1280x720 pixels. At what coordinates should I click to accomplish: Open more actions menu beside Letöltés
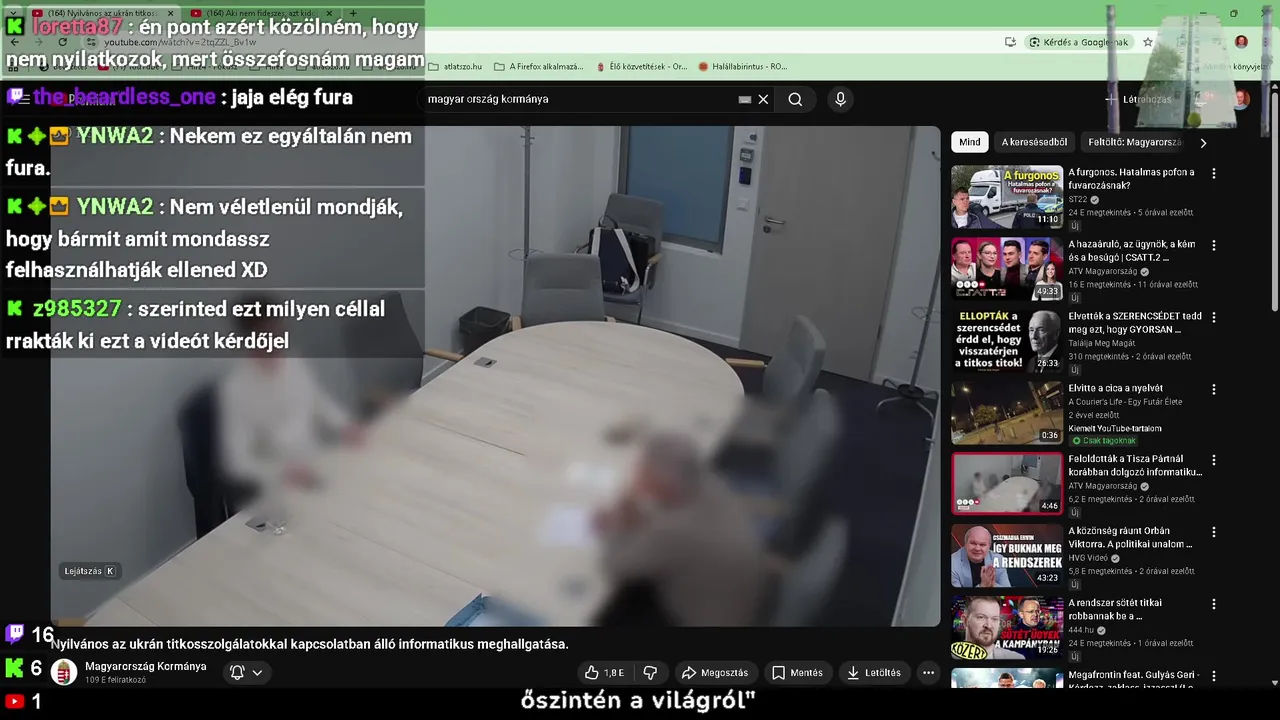tap(928, 673)
